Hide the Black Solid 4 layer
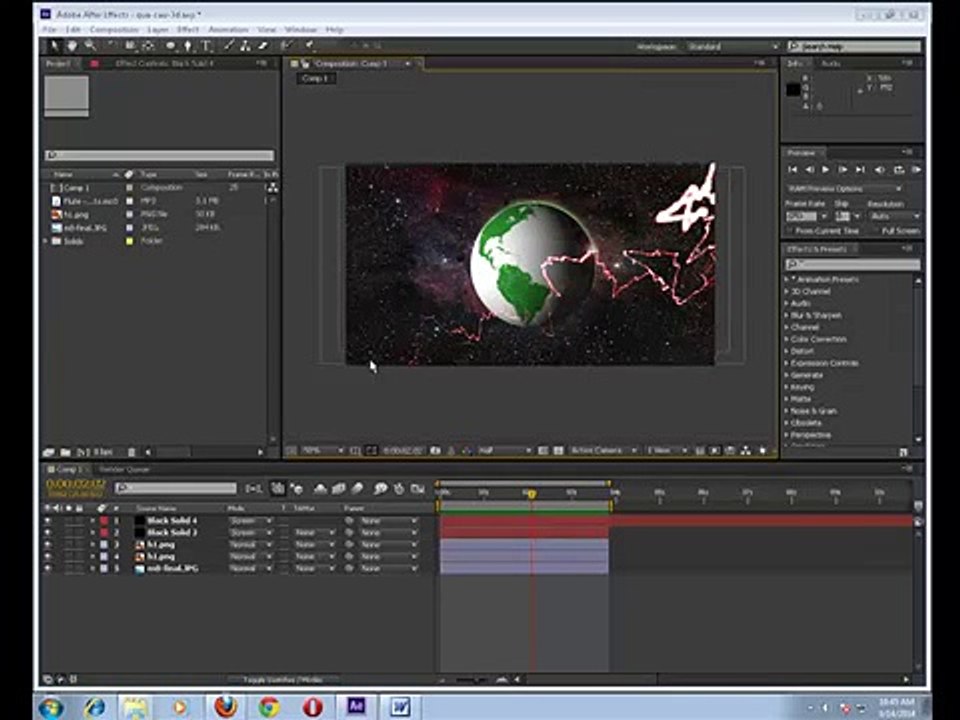The width and height of the screenshot is (960, 720). (x=47, y=520)
